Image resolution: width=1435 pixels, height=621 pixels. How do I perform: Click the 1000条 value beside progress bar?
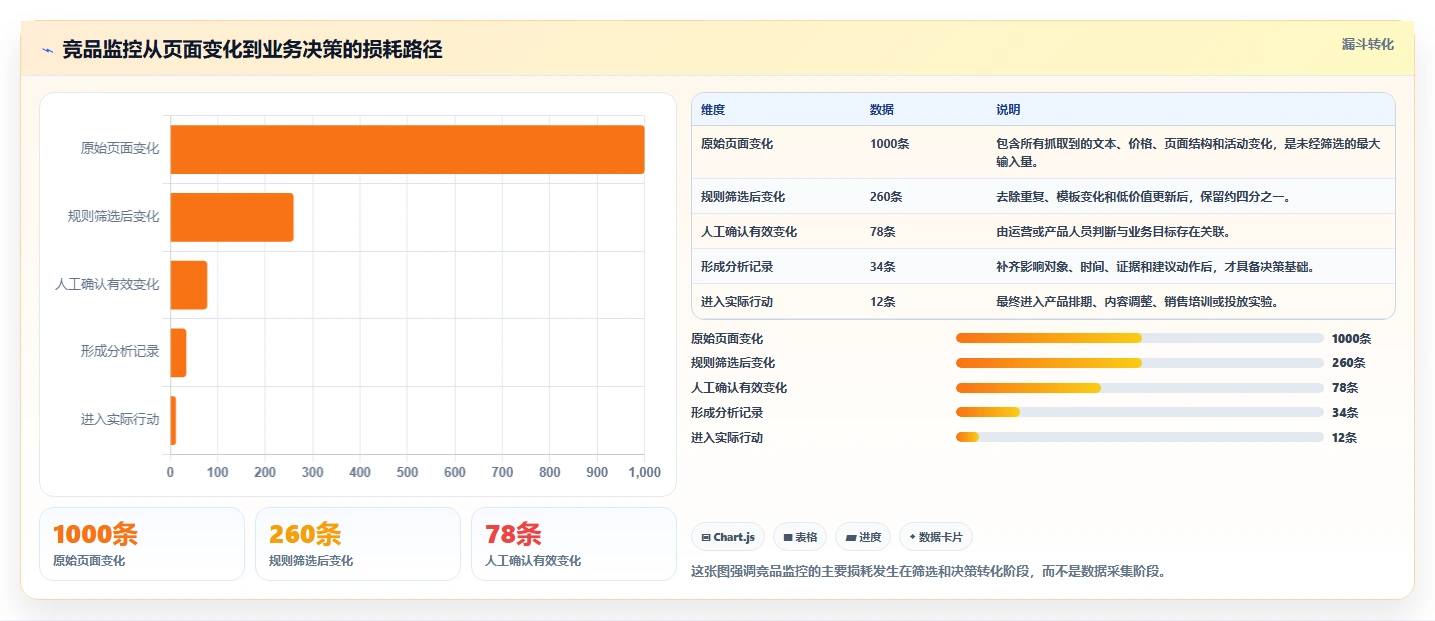(1351, 339)
